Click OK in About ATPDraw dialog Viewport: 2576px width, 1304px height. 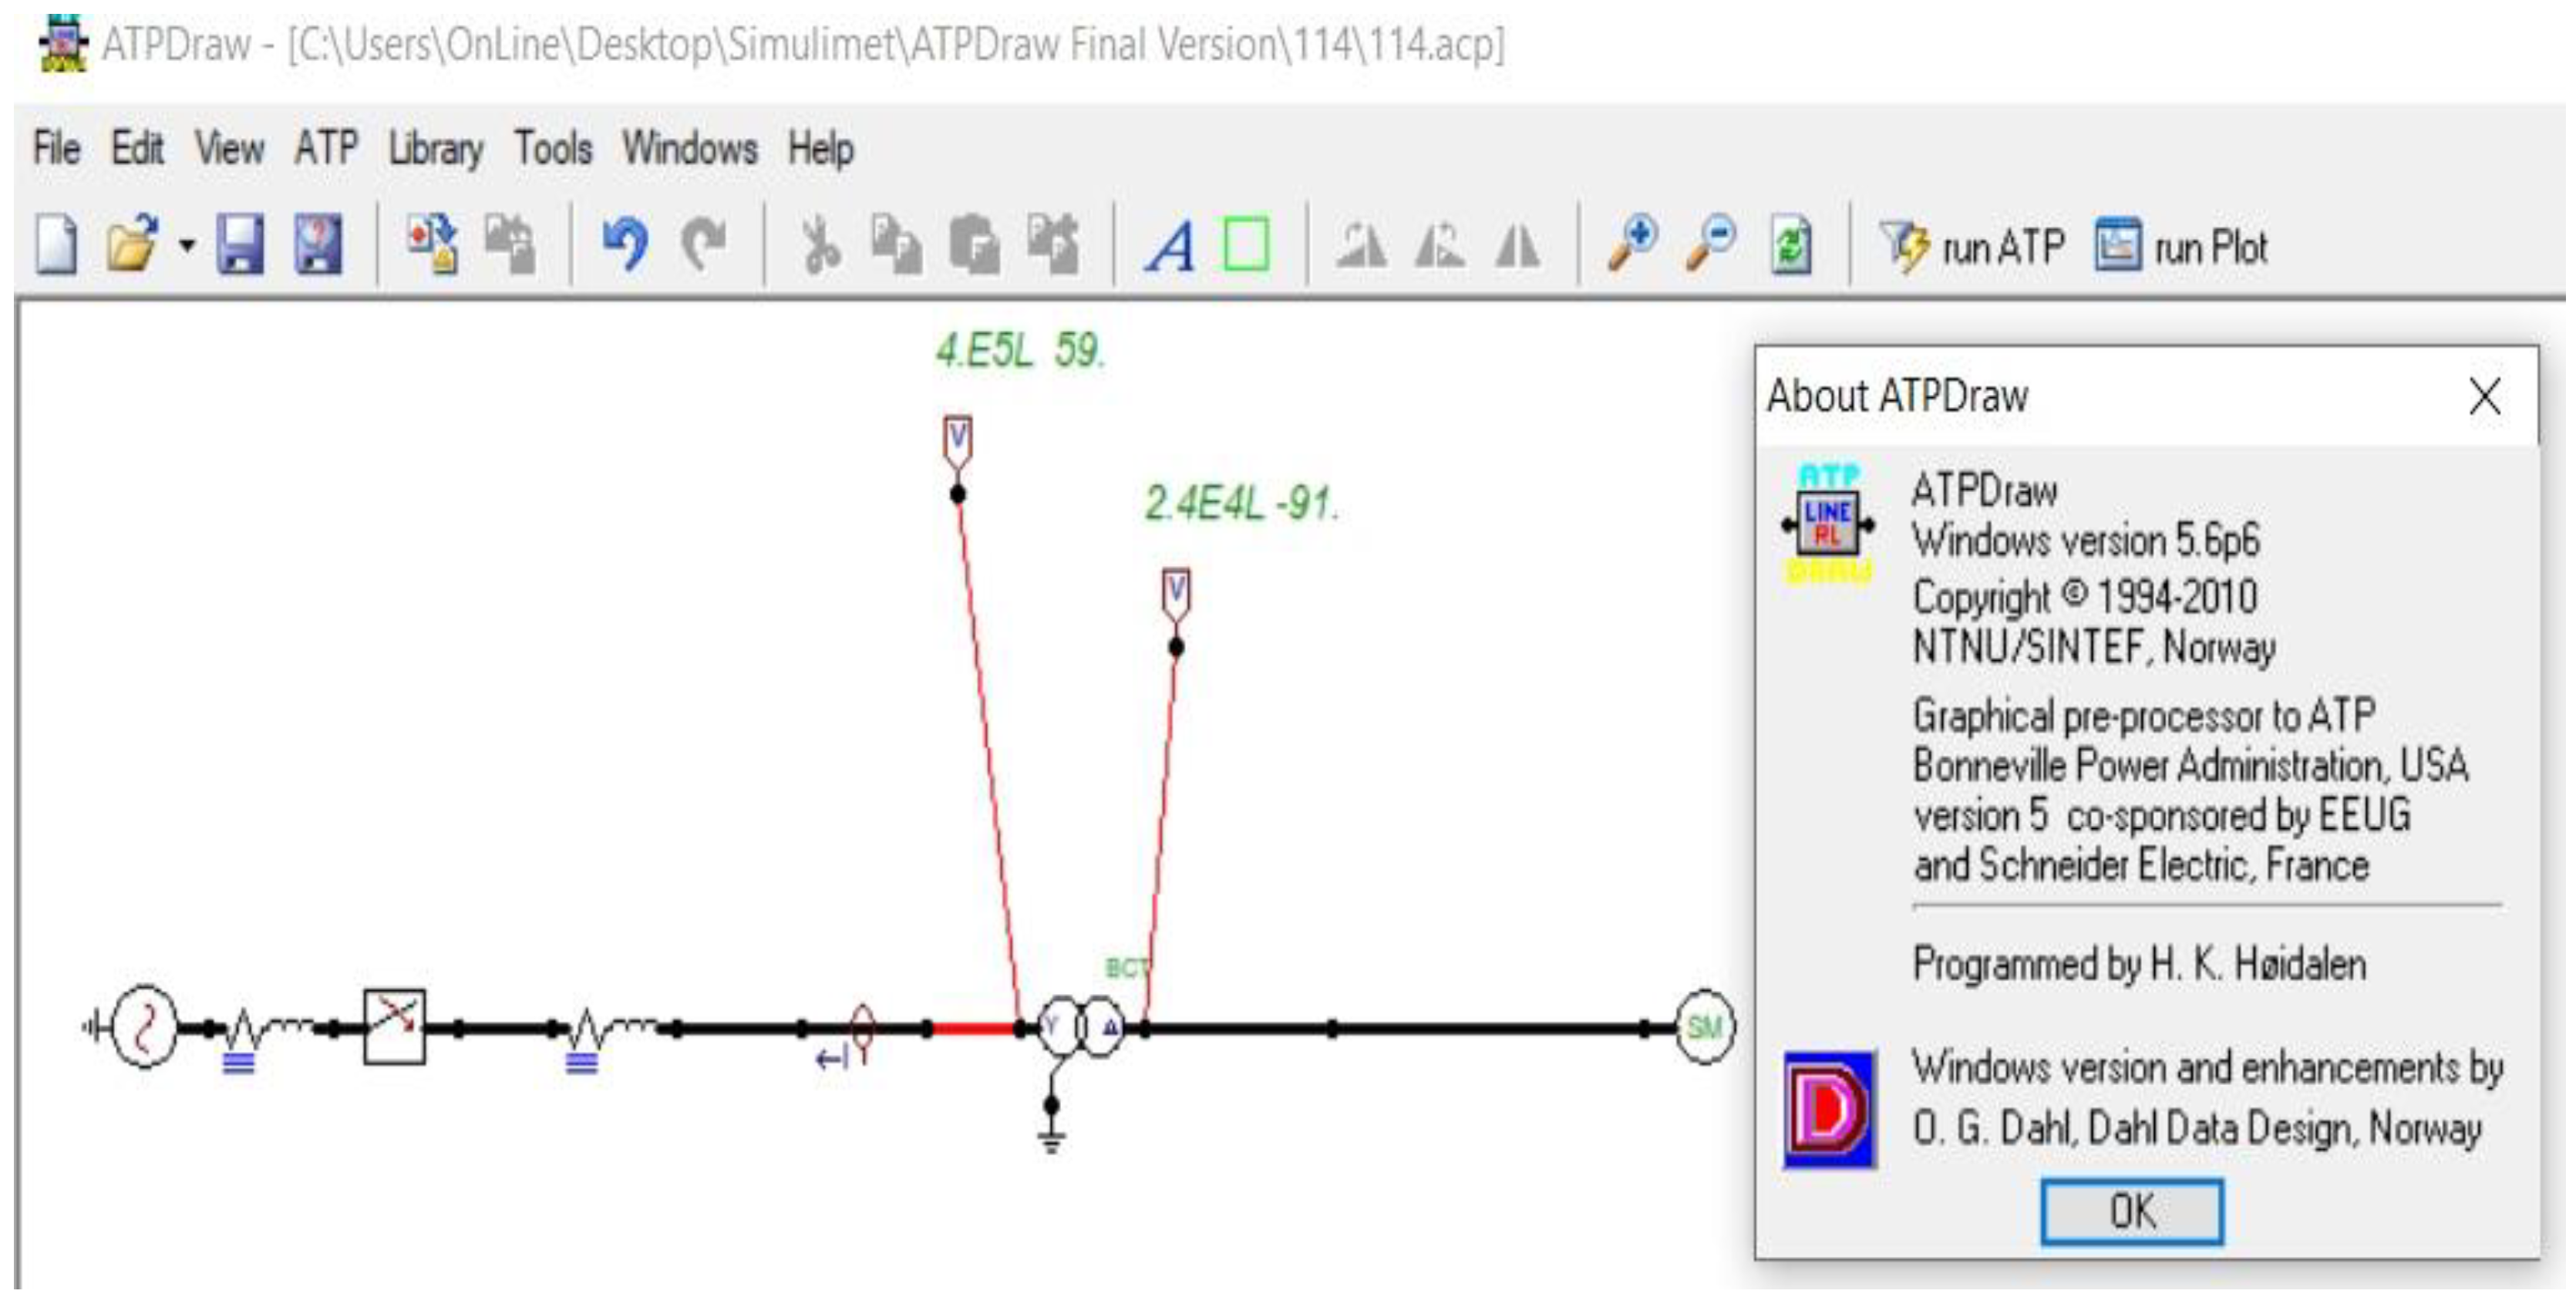(2131, 1211)
